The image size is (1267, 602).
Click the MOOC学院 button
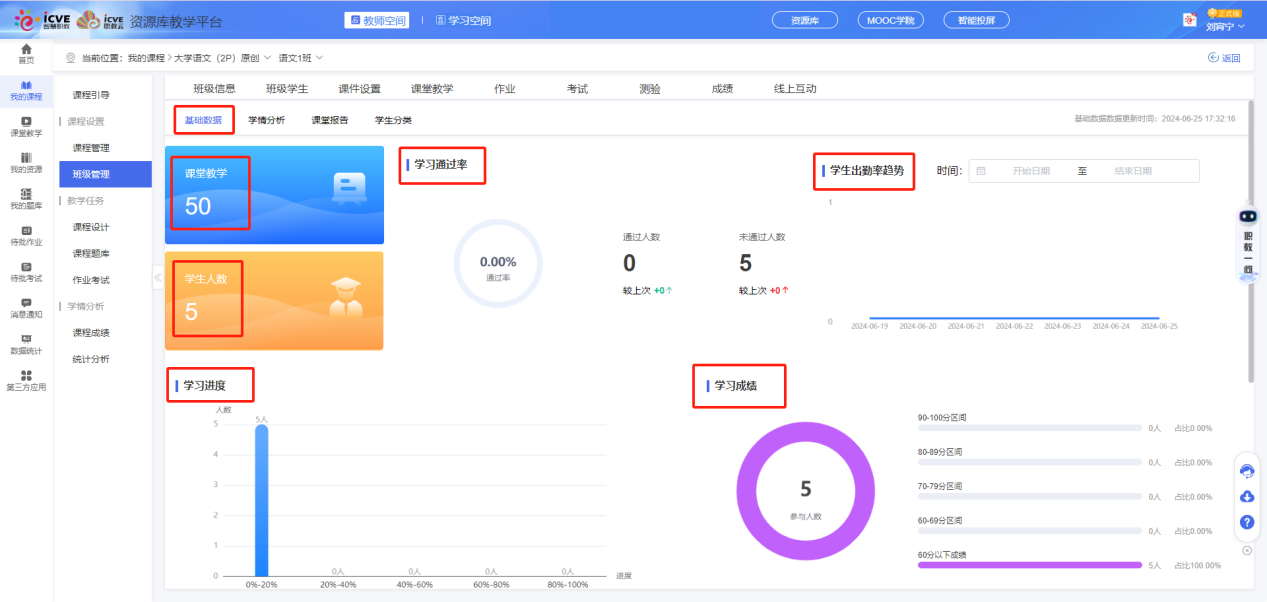(x=890, y=20)
